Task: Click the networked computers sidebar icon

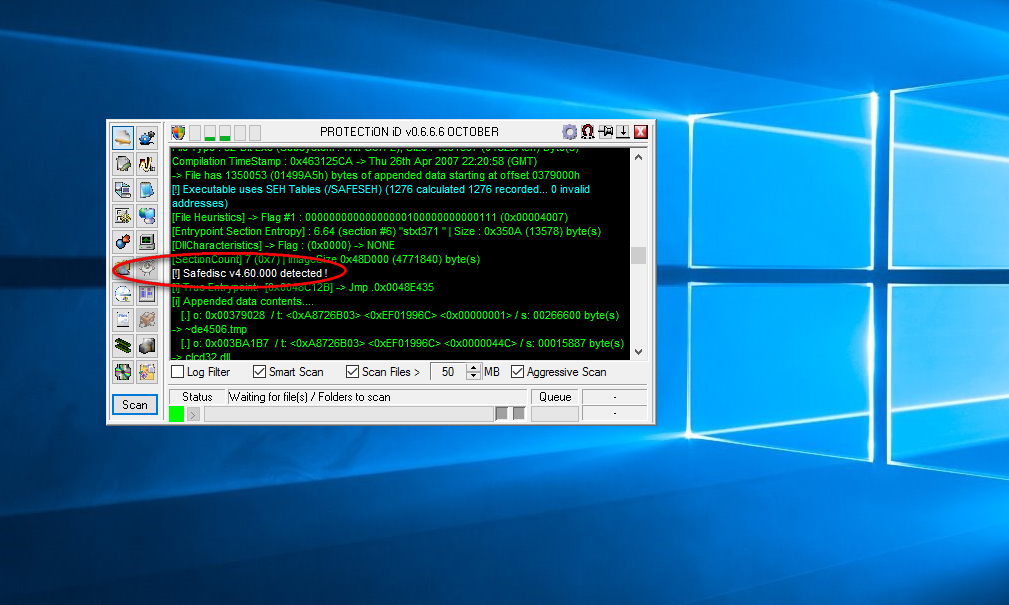Action: tap(147, 216)
